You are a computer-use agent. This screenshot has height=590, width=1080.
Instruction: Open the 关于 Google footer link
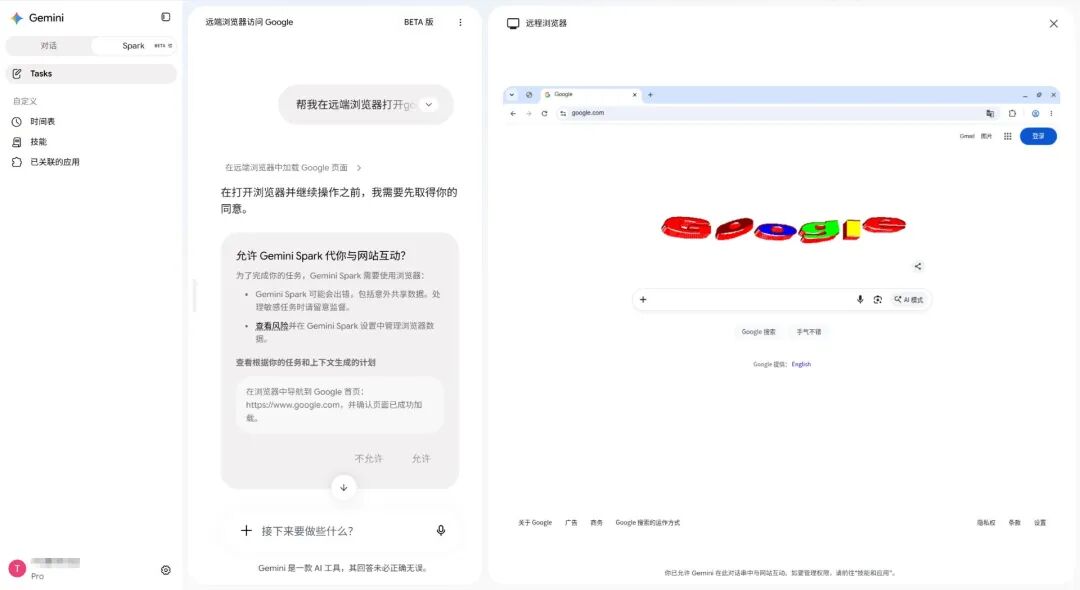[x=535, y=523]
